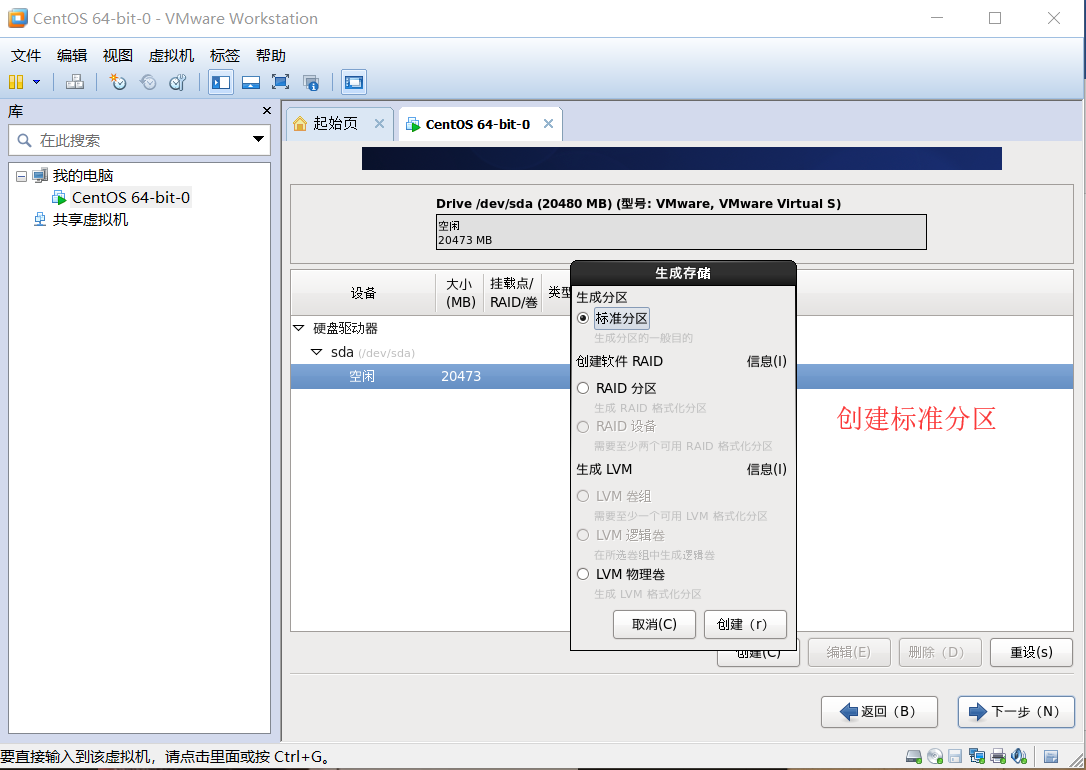The width and height of the screenshot is (1086, 770).
Task: Click 取消(C) in 生成存储 dialog
Action: pos(654,624)
